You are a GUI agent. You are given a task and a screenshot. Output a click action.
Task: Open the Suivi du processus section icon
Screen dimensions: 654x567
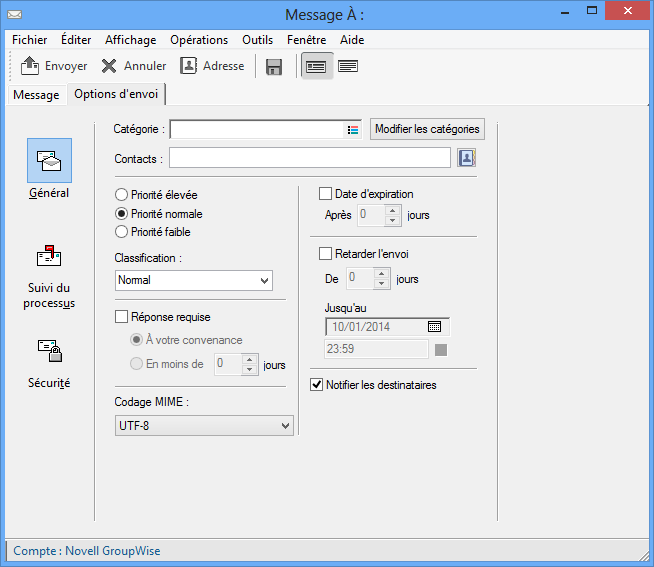pos(49,256)
